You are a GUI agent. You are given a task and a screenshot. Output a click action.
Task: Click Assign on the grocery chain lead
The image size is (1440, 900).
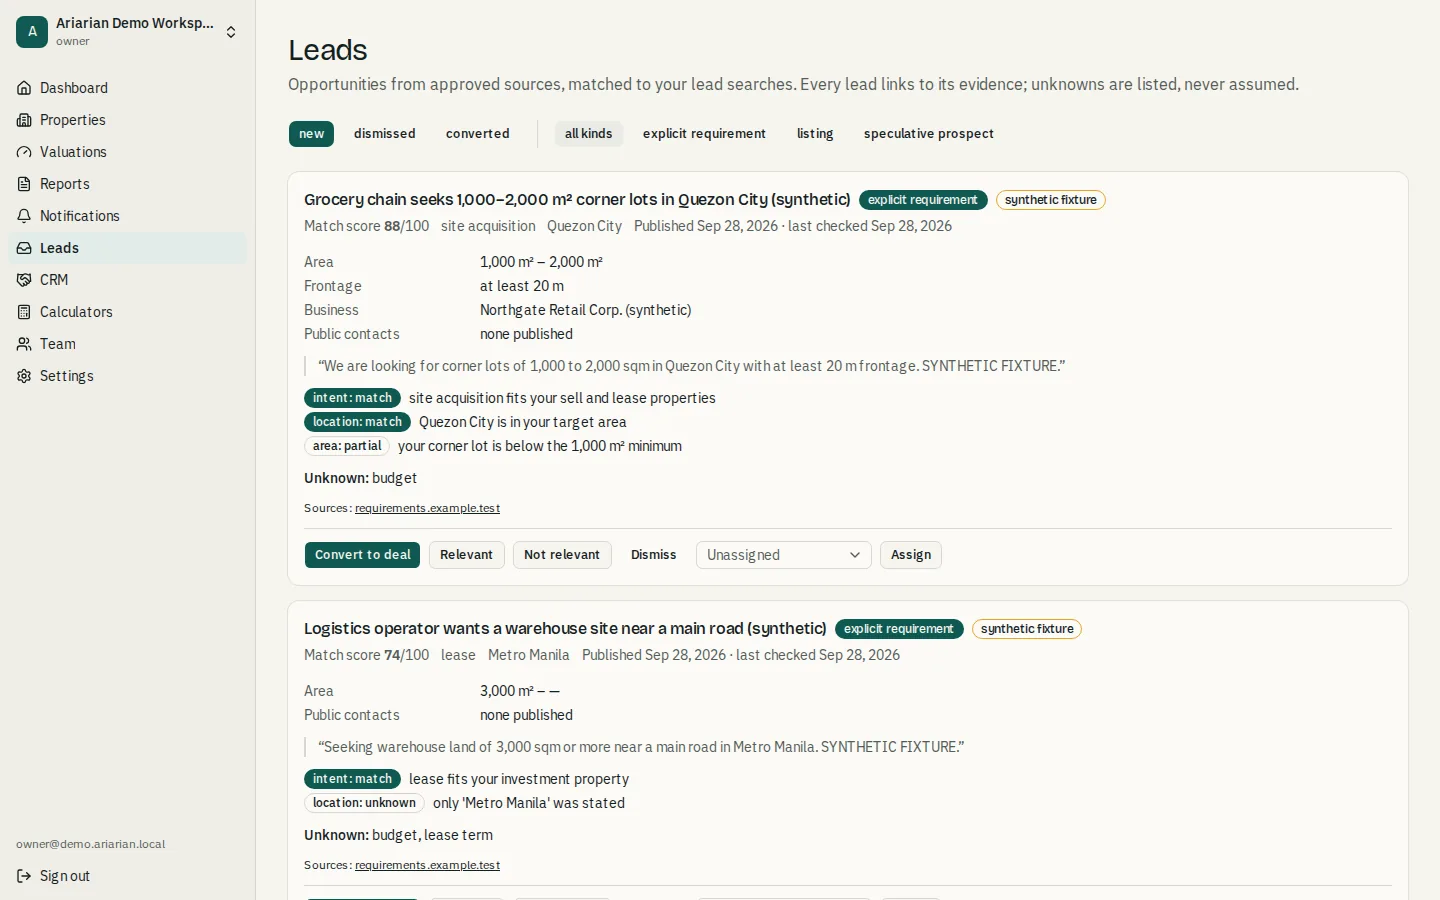[911, 555]
